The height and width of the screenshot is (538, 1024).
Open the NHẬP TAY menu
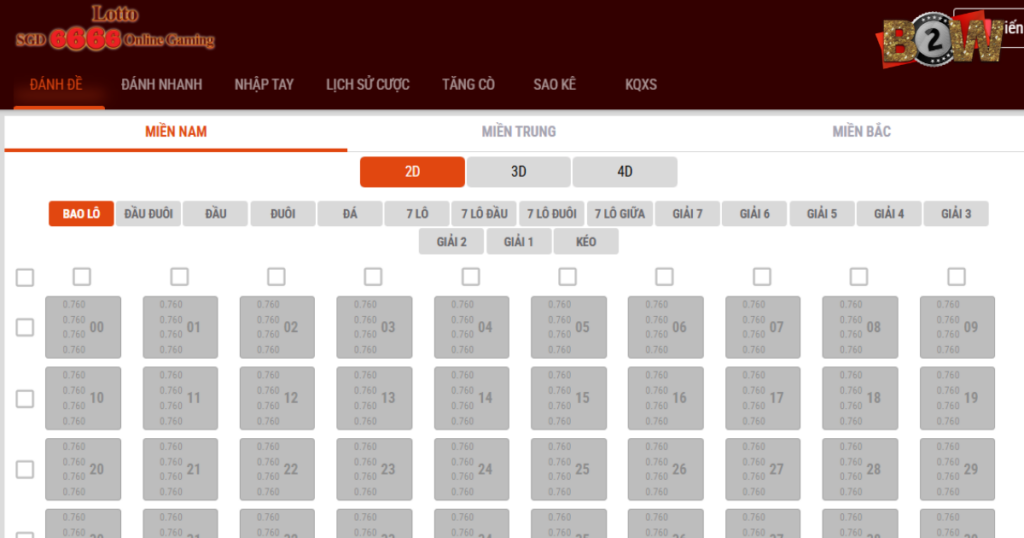(x=264, y=84)
